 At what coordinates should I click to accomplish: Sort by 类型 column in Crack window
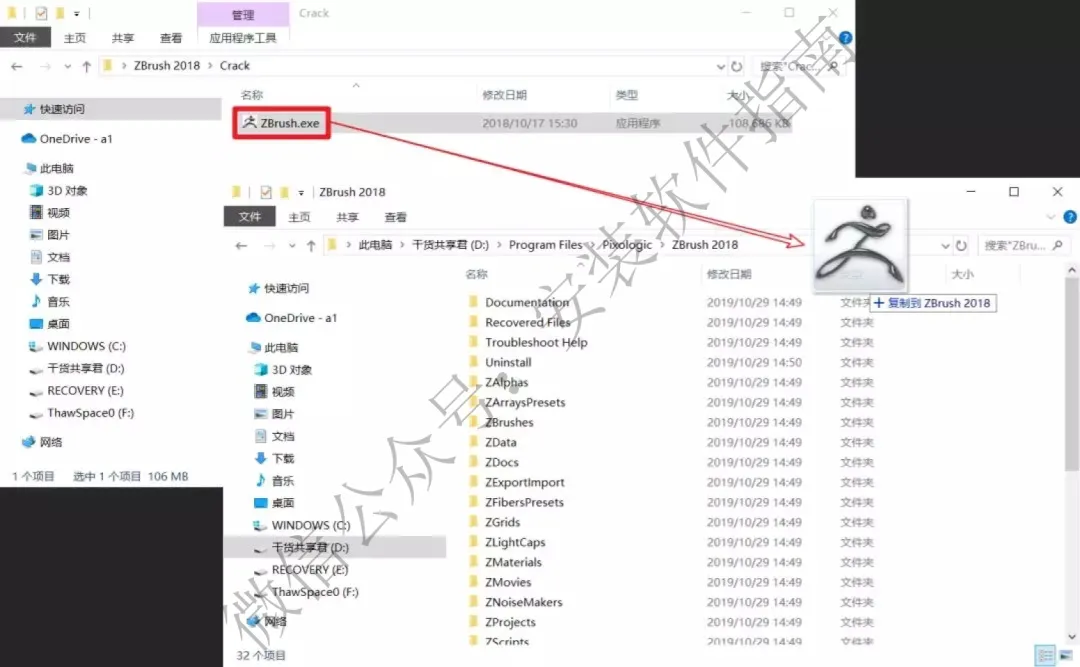tap(626, 95)
